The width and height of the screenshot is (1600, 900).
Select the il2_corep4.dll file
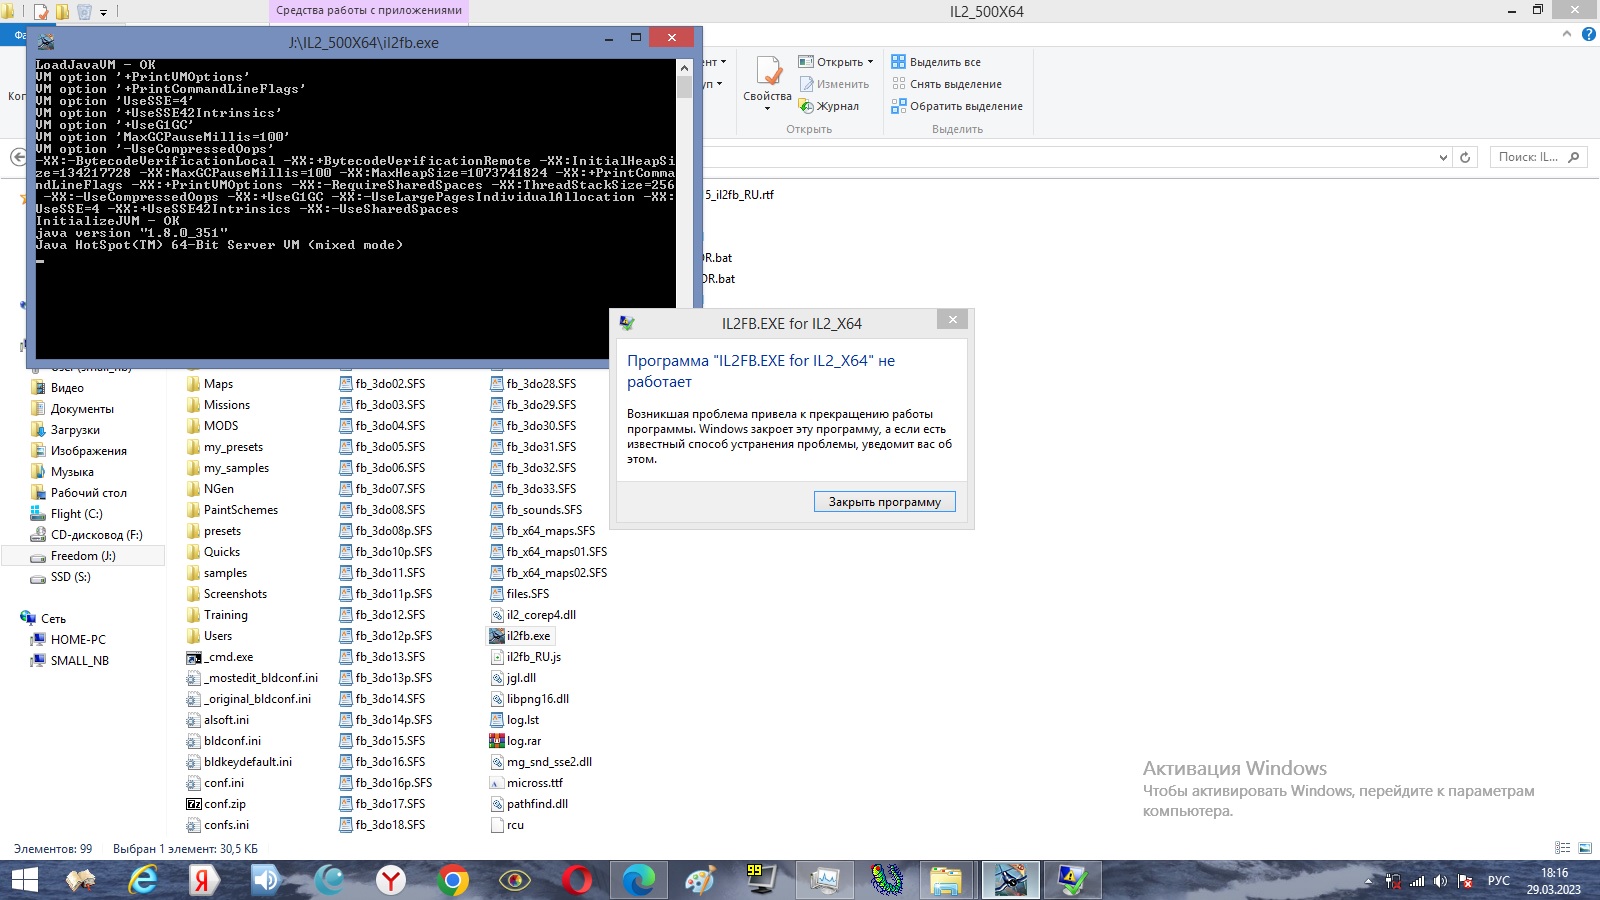(541, 615)
